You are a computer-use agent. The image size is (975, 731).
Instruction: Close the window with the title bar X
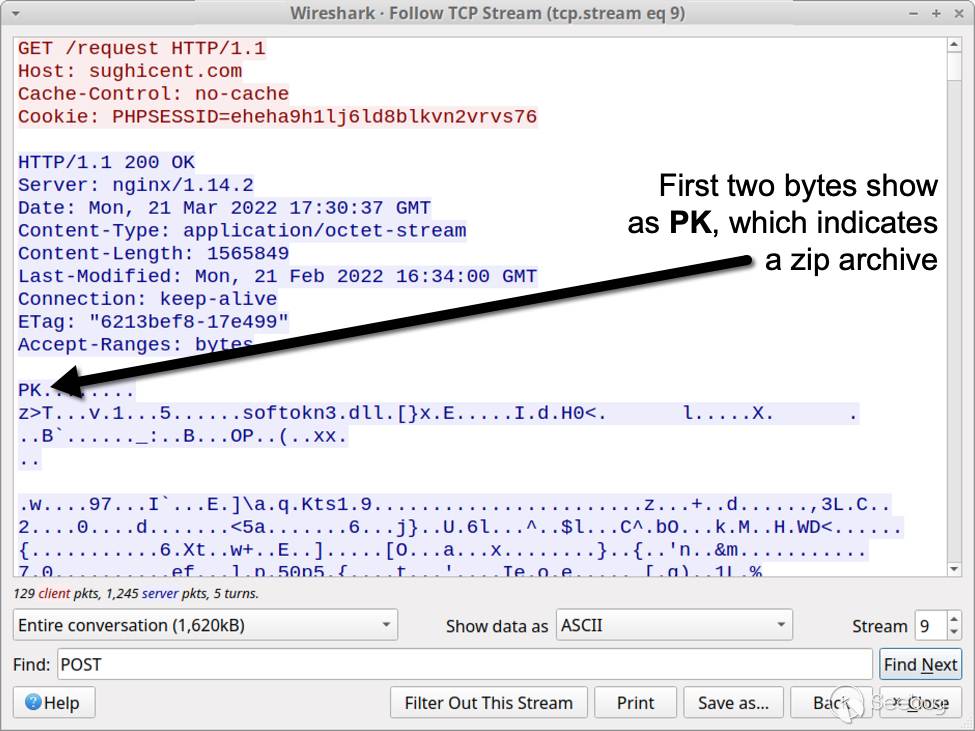pyautogui.click(x=956, y=13)
